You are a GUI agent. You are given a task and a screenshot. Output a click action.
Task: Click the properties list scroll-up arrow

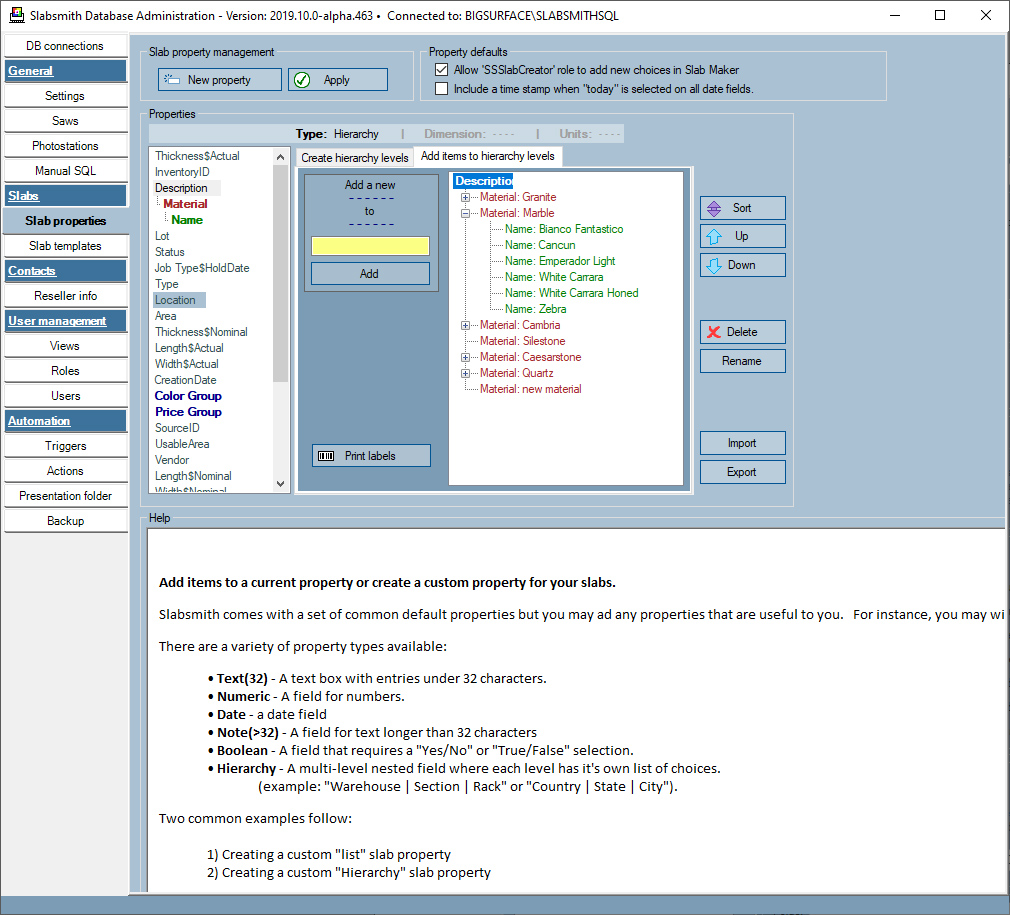tap(280, 156)
